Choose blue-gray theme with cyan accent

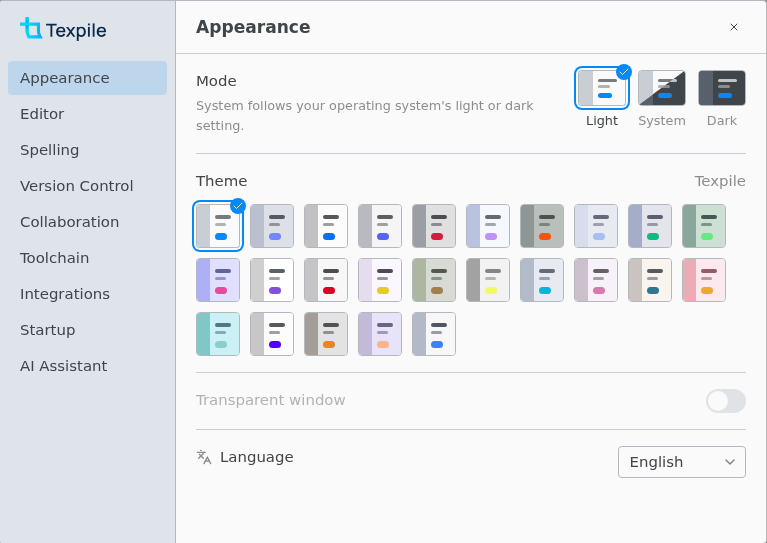coord(542,280)
